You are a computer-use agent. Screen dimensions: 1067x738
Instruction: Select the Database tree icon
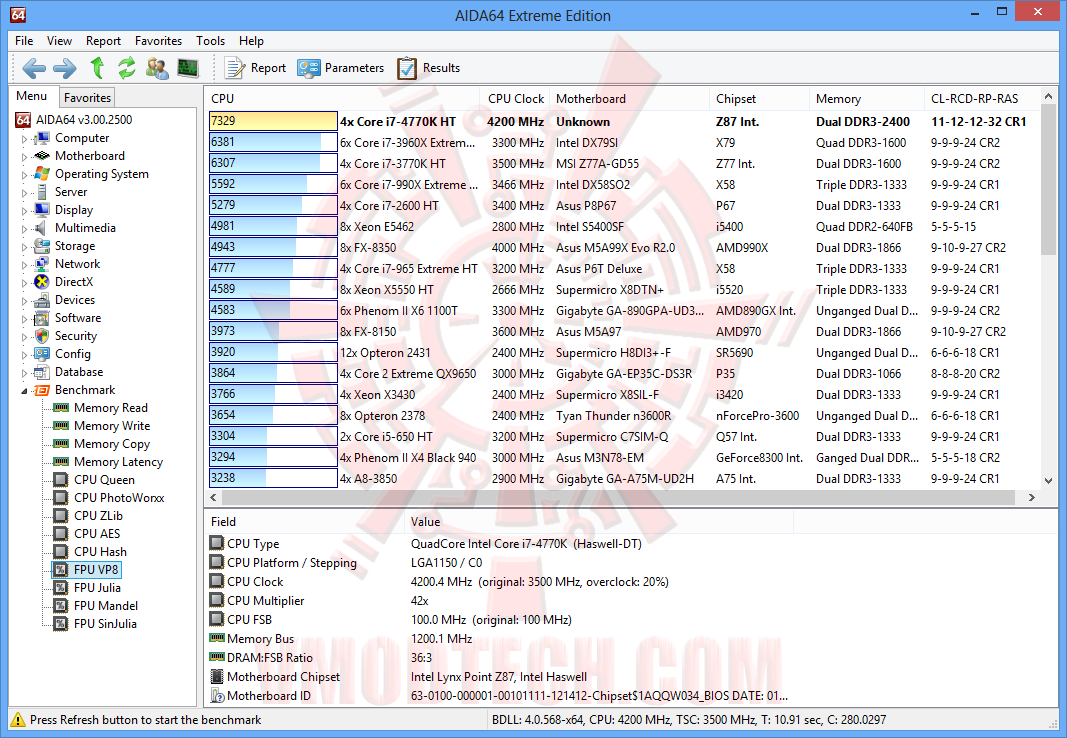pyautogui.click(x=42, y=372)
